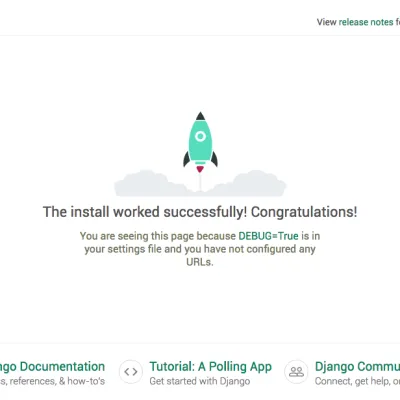Click the Django Community link
The width and height of the screenshot is (400, 400).
point(357,366)
